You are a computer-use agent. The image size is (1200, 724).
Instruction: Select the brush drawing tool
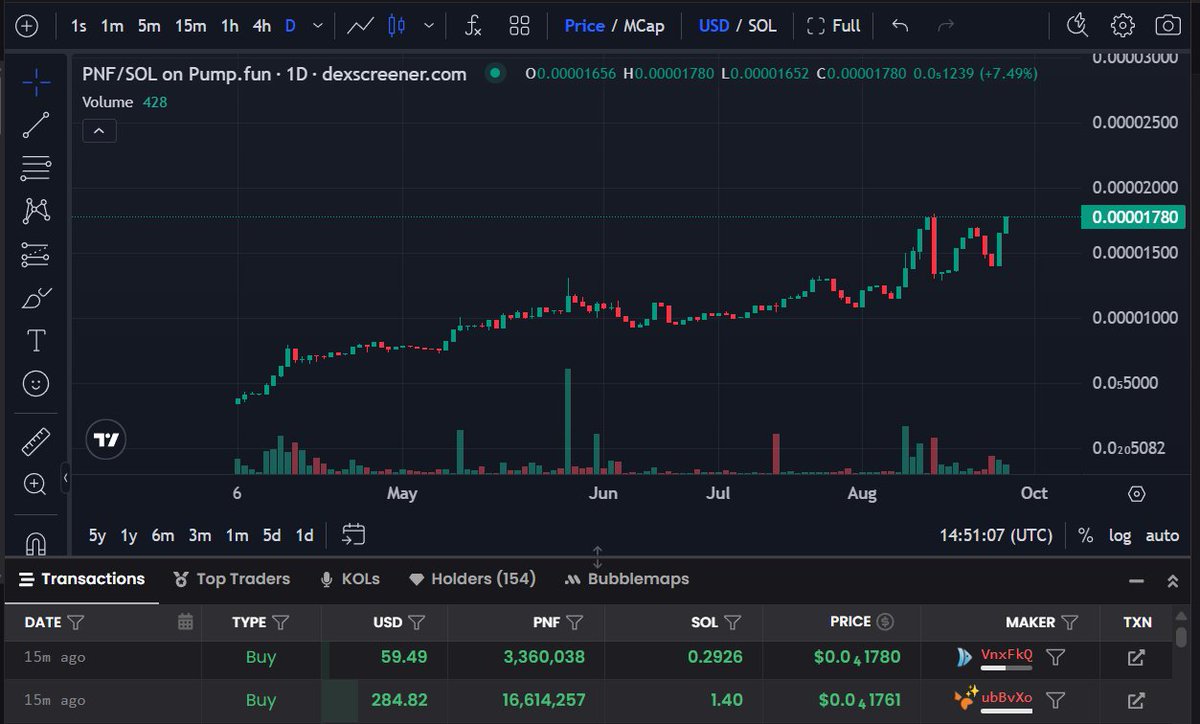[x=36, y=298]
